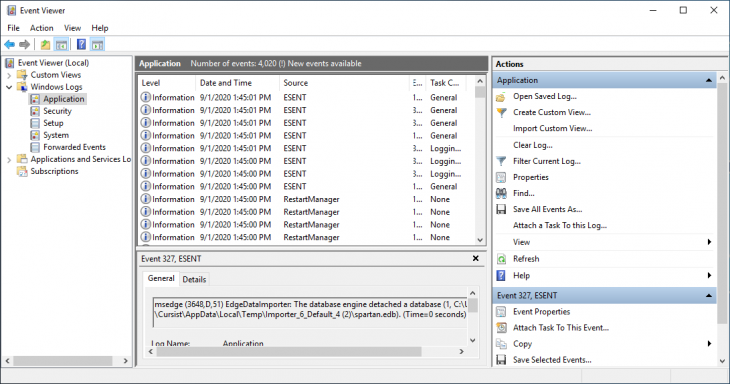730x384 pixels.
Task: Open the Copy submenu arrow in Actions
Action: coord(709,344)
